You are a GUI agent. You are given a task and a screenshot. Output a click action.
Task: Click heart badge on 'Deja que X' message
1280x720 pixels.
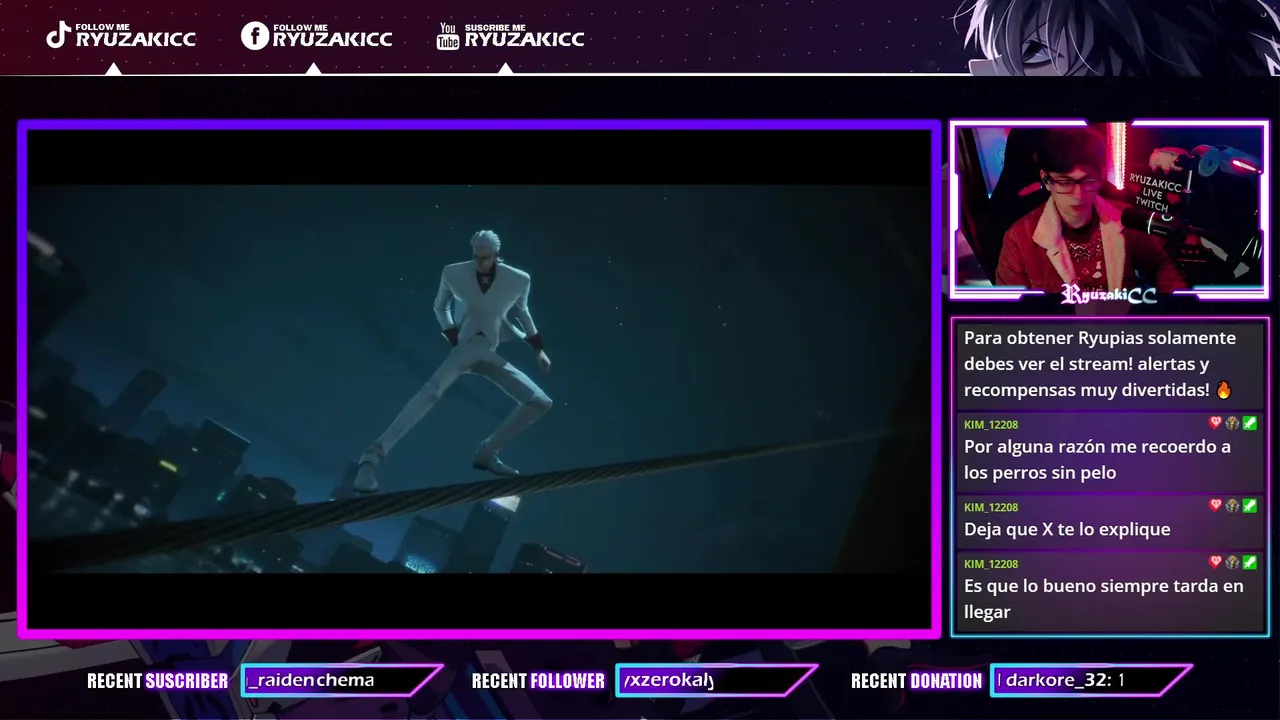pyautogui.click(x=1216, y=506)
